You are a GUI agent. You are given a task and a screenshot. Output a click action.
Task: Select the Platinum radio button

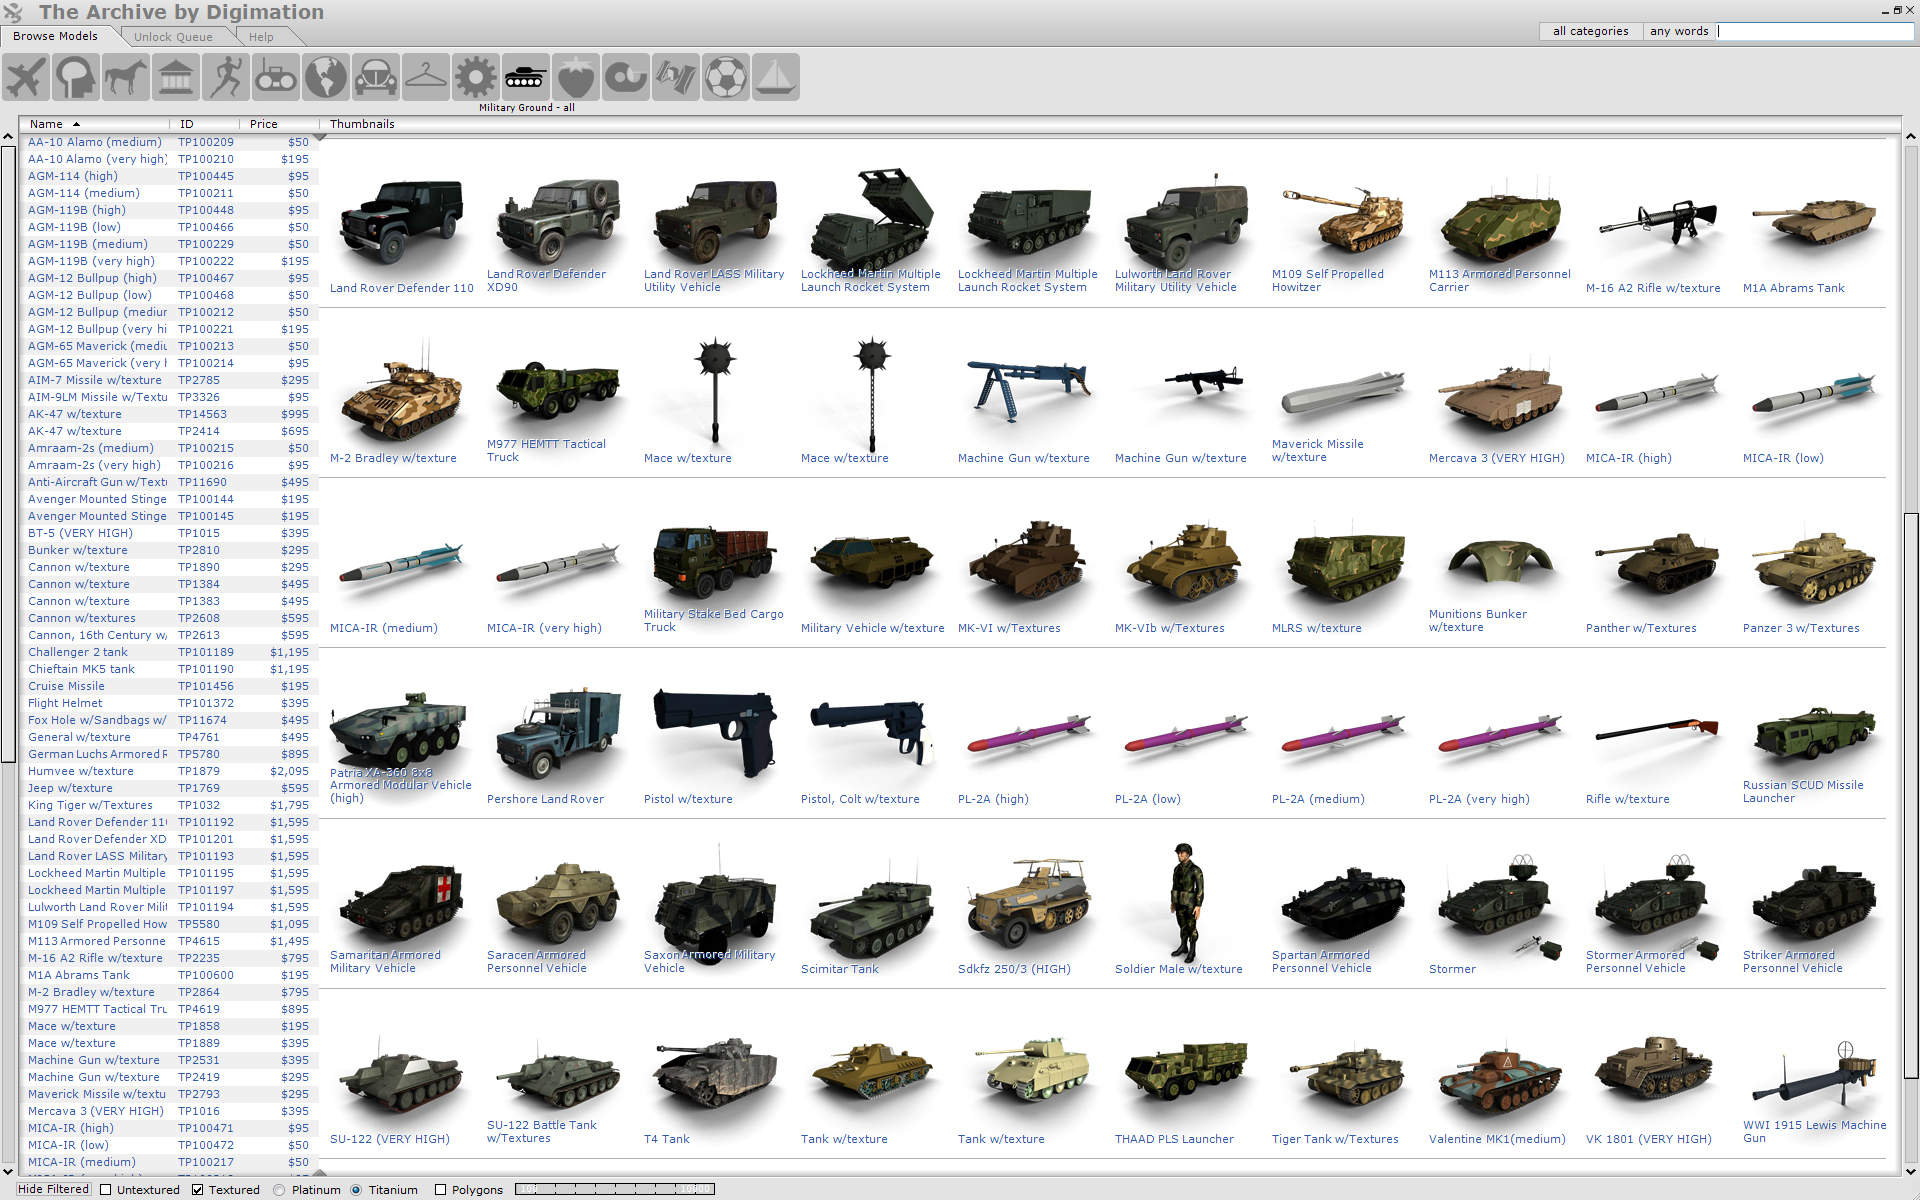coord(280,1190)
